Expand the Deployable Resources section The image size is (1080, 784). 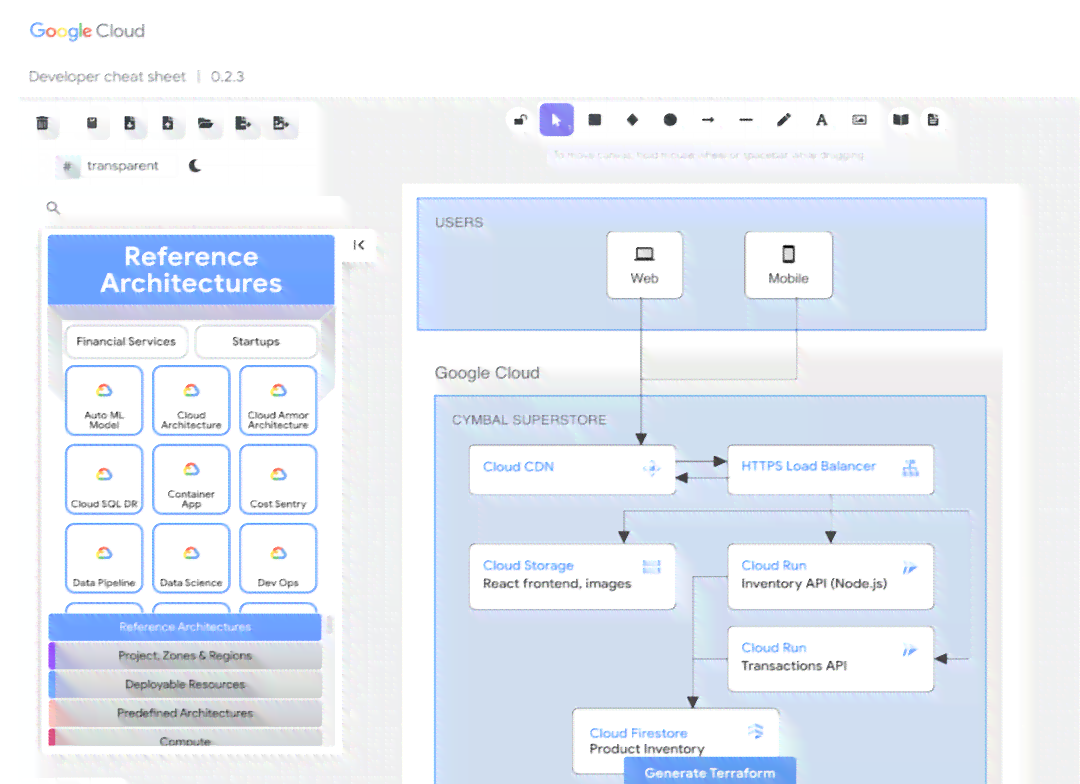[x=185, y=684]
